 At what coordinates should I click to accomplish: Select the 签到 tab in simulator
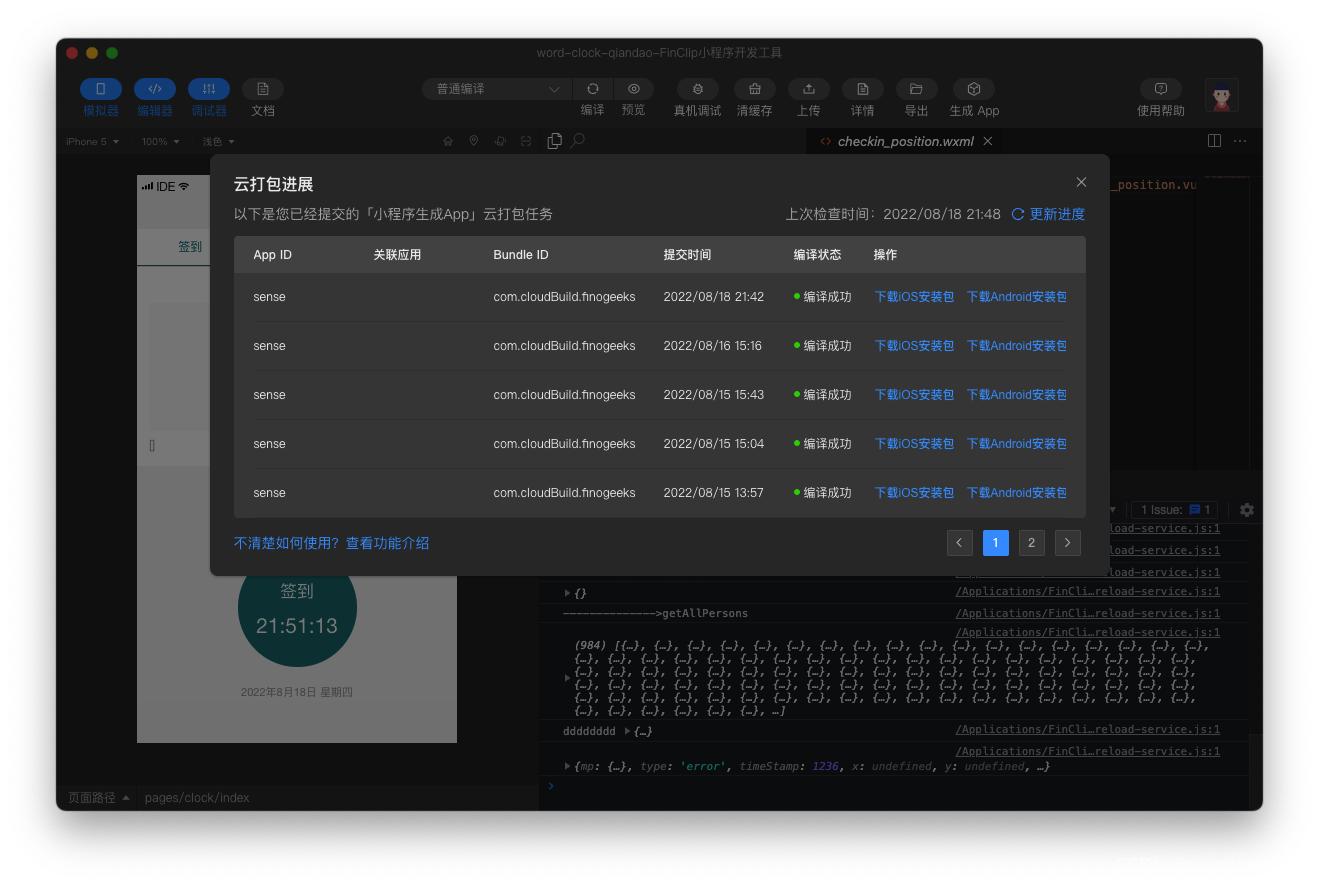pyautogui.click(x=190, y=246)
